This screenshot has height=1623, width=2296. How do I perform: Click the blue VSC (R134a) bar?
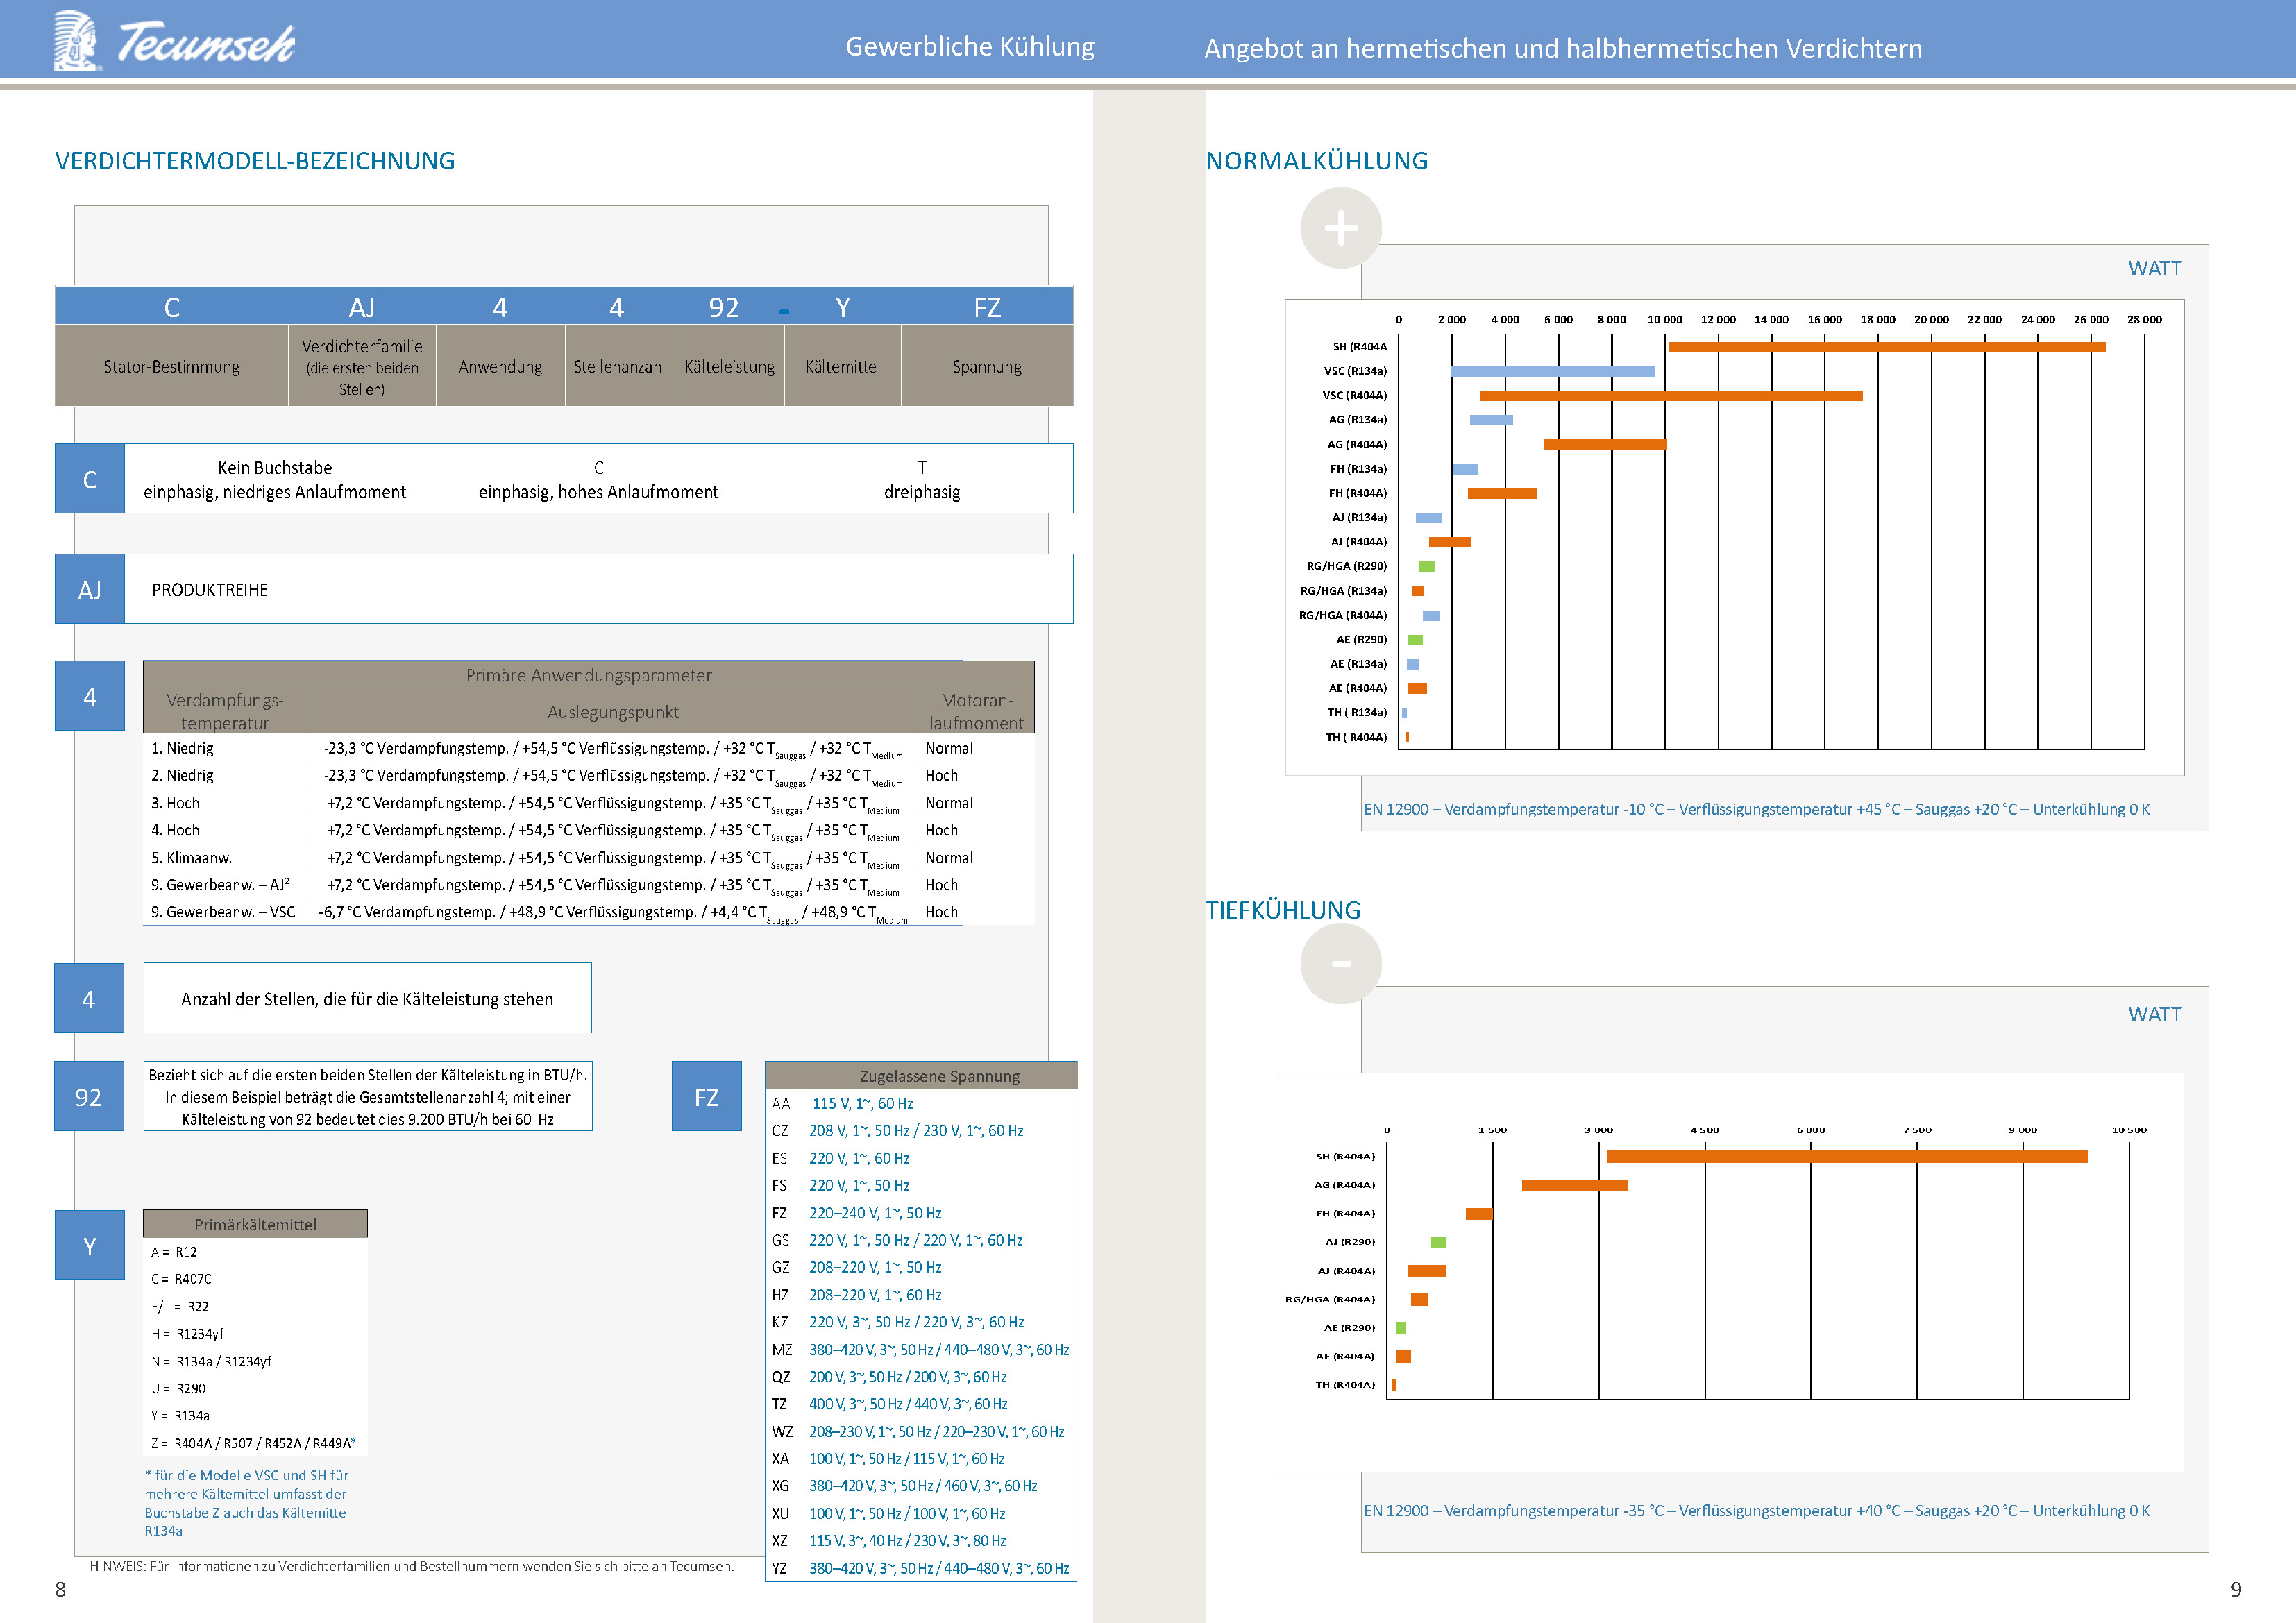[x=1552, y=372]
